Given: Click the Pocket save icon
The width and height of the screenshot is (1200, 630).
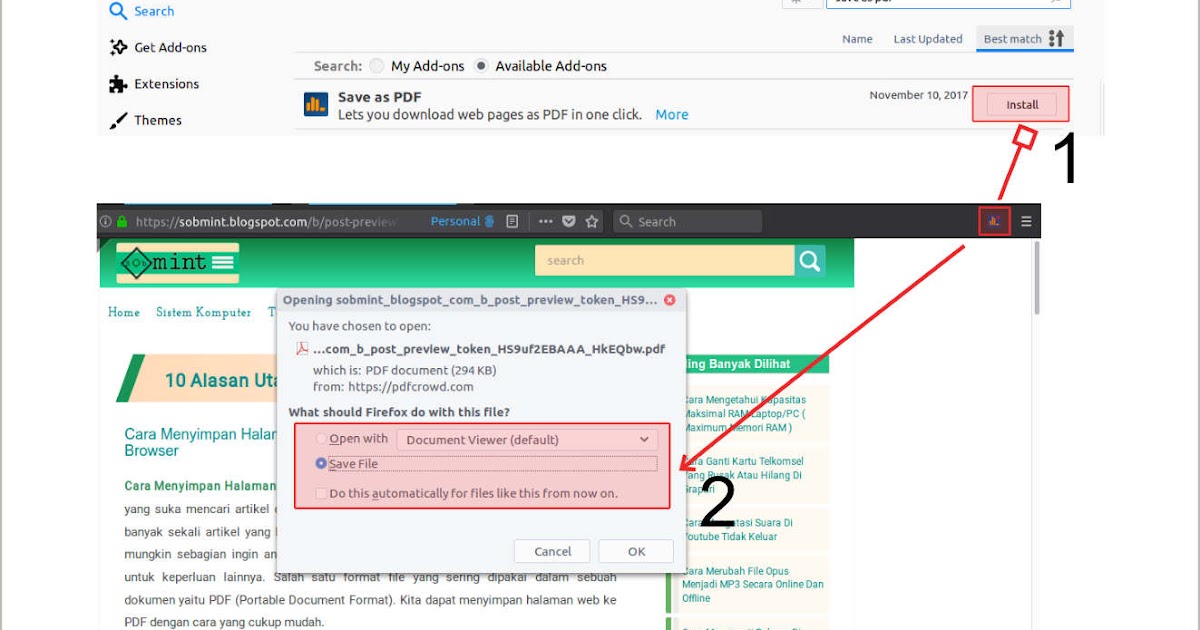Looking at the screenshot, I should [x=569, y=221].
